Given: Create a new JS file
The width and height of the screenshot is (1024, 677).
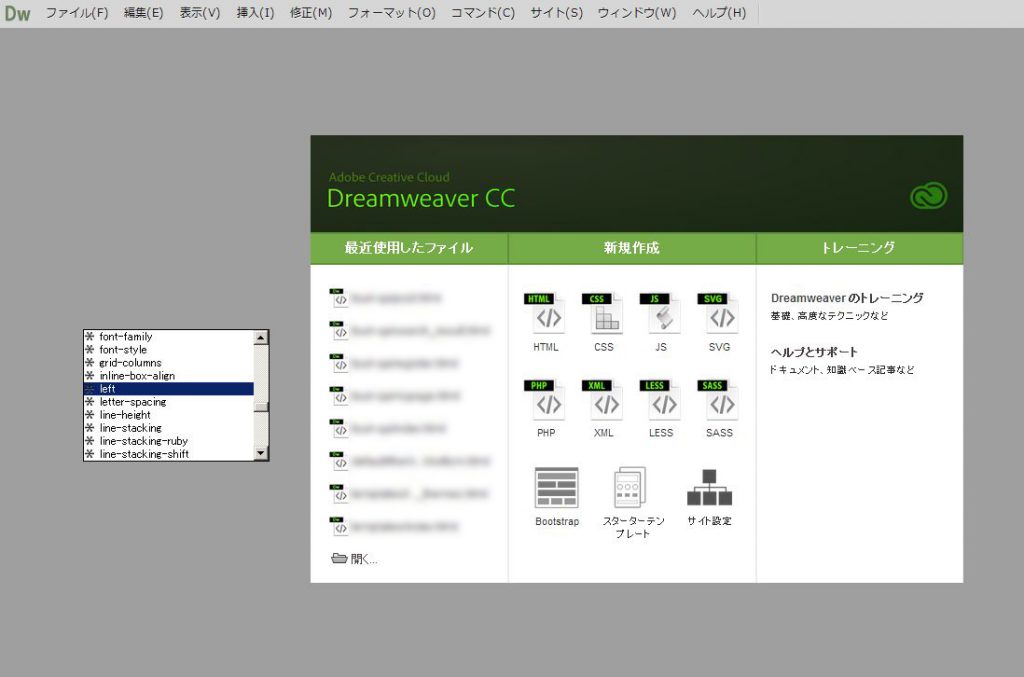Looking at the screenshot, I should pyautogui.click(x=661, y=323).
